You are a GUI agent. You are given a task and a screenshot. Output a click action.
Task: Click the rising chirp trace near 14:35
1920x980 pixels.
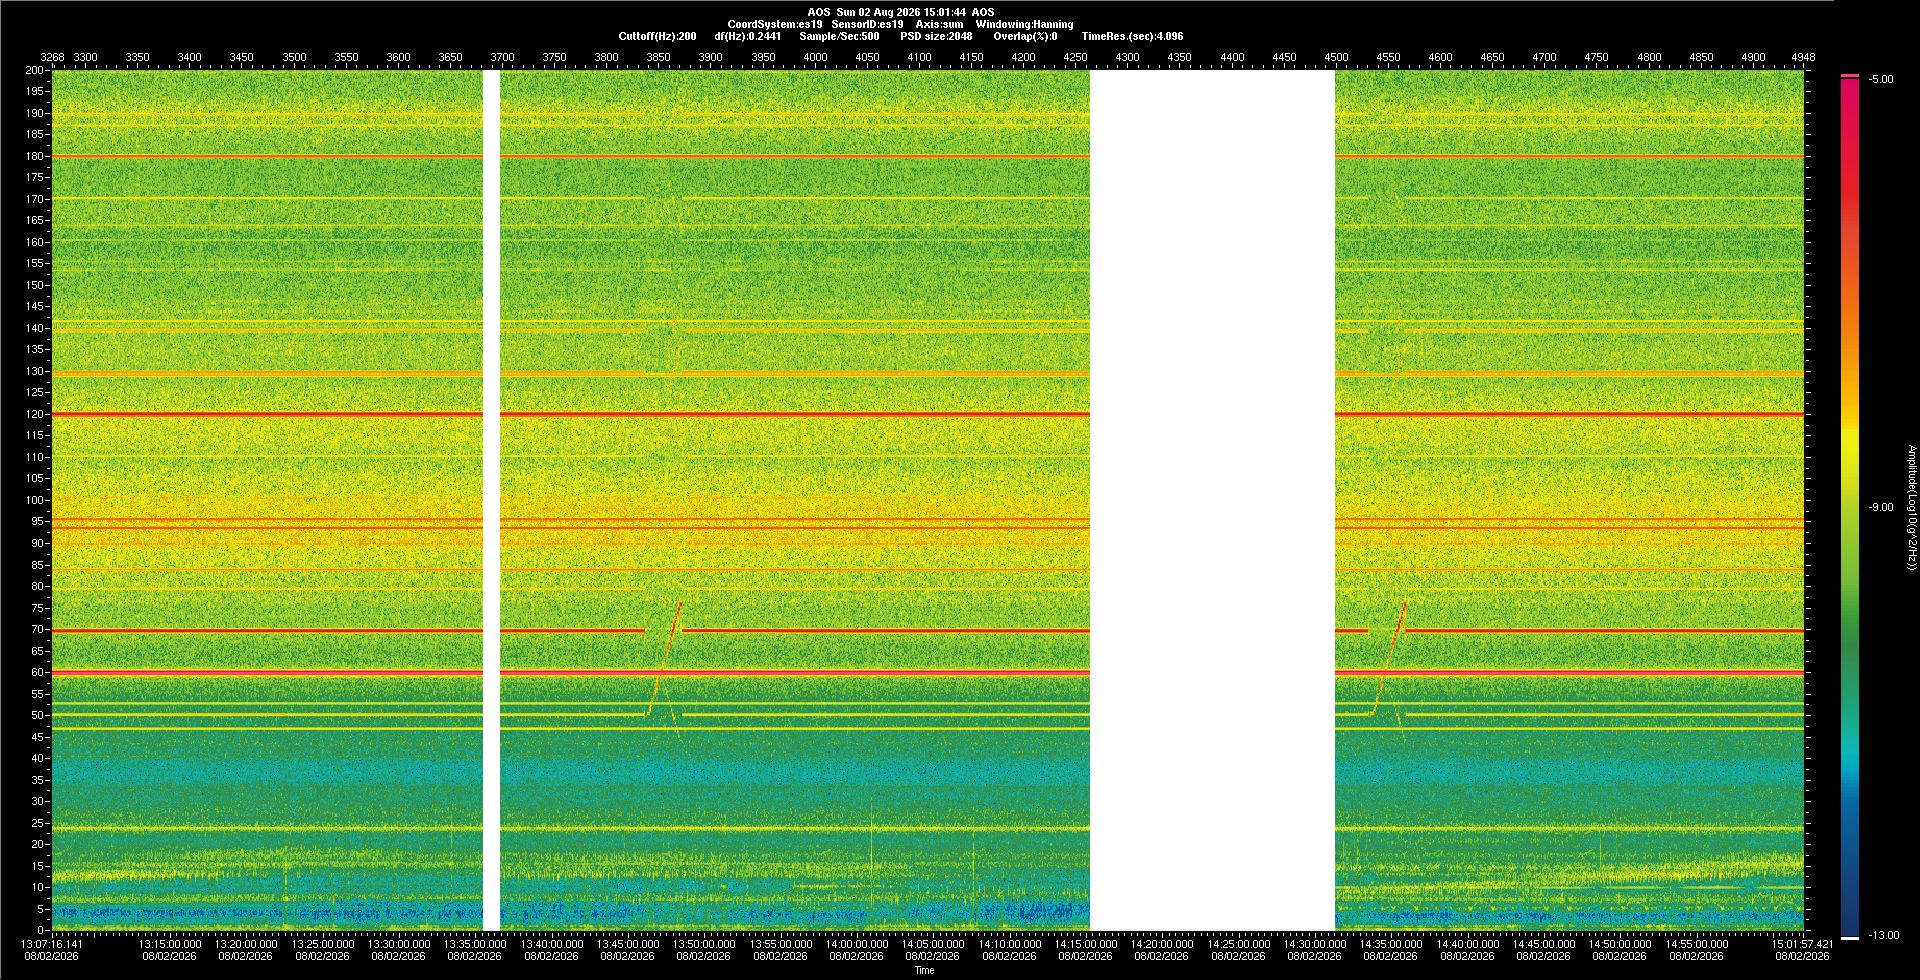(1390, 657)
